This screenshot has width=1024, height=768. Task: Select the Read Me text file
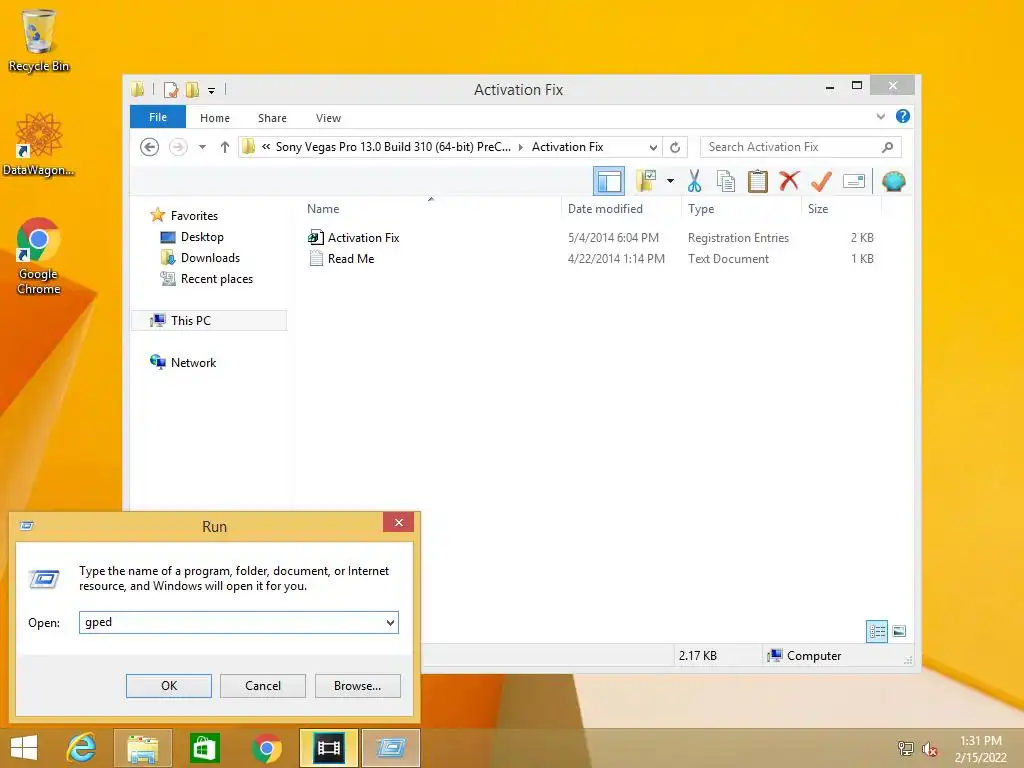(351, 259)
